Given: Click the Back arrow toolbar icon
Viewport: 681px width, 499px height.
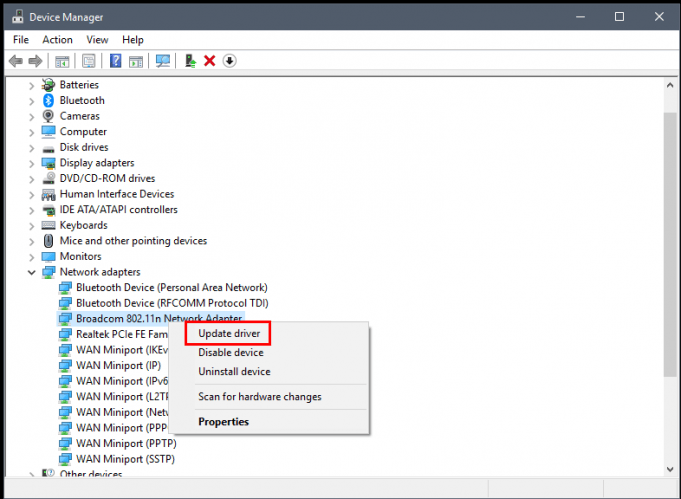Looking at the screenshot, I should click(16, 61).
